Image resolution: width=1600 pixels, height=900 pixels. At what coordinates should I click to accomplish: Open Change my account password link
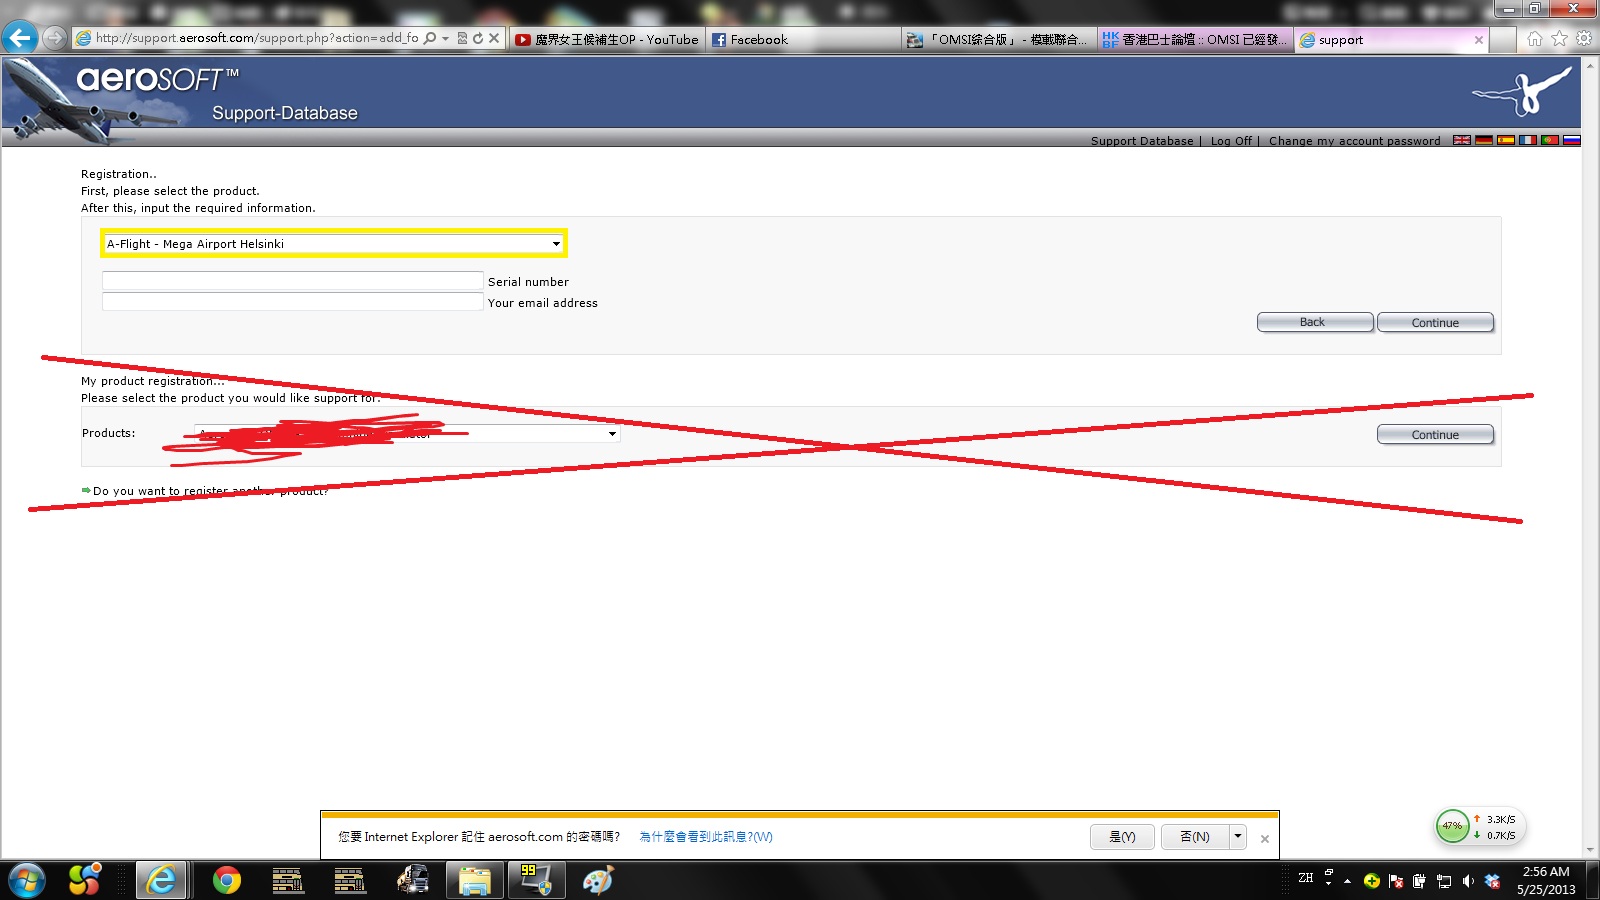tap(1355, 141)
